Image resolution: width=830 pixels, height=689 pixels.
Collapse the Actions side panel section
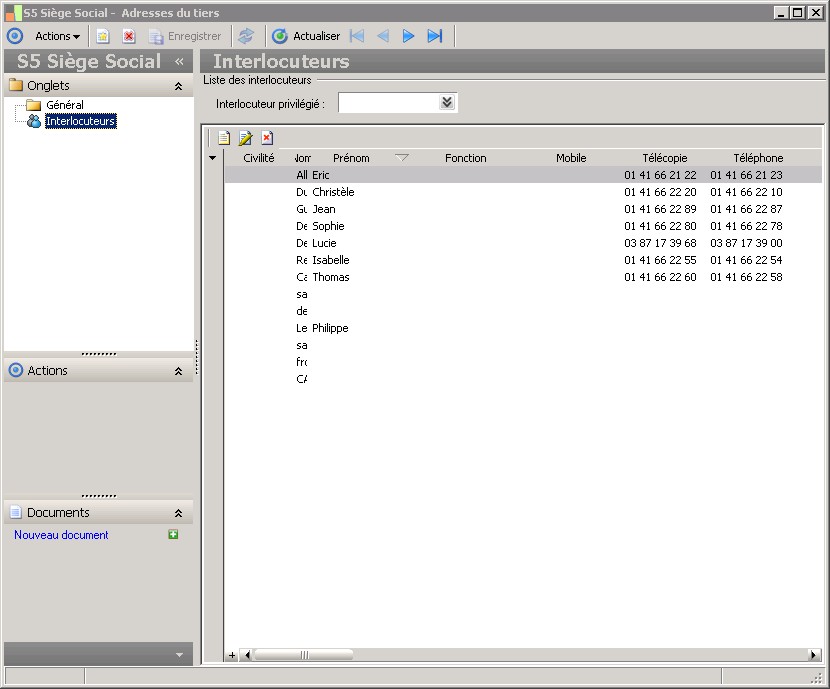point(178,371)
